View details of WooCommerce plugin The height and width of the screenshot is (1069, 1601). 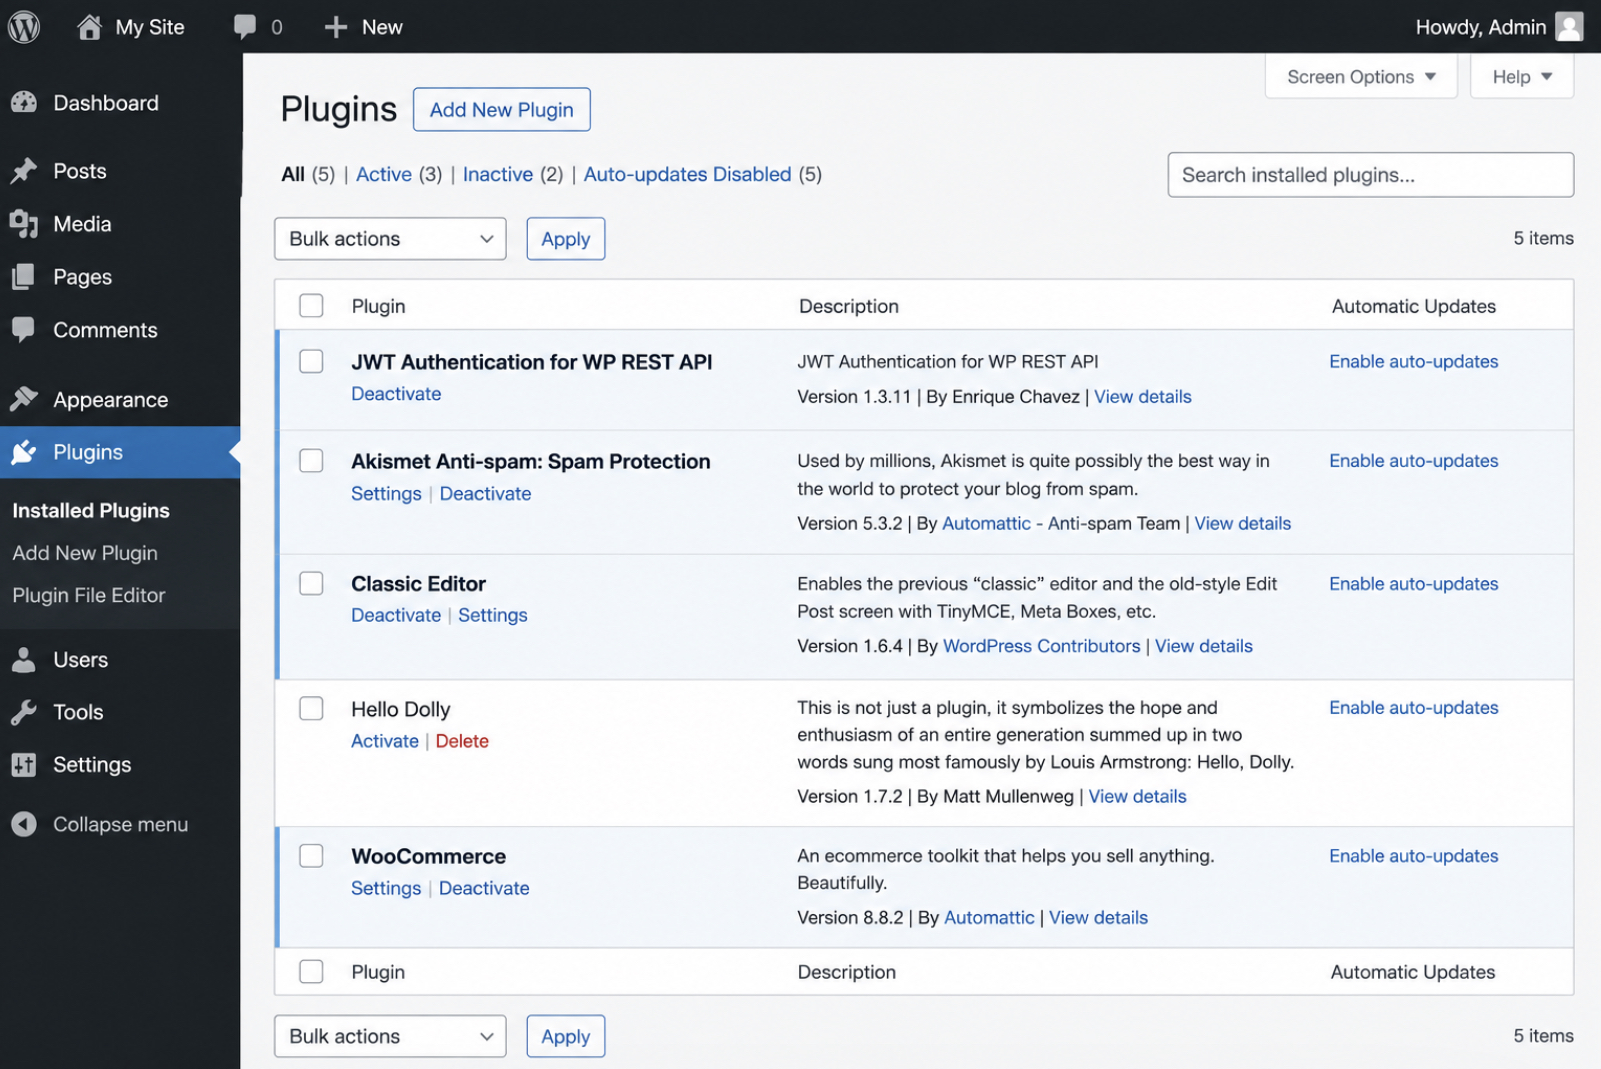(1098, 918)
